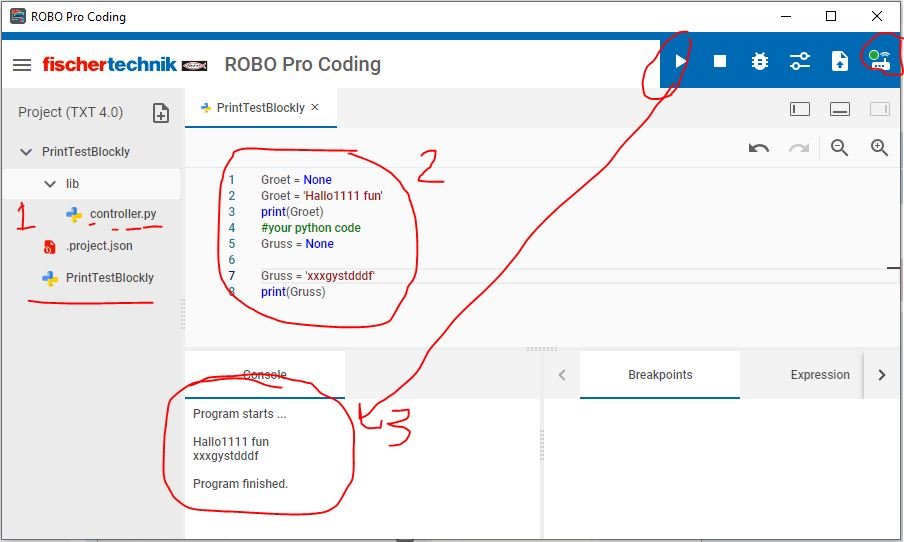Add a new file to the project
The width and height of the screenshot is (904, 542).
(161, 113)
